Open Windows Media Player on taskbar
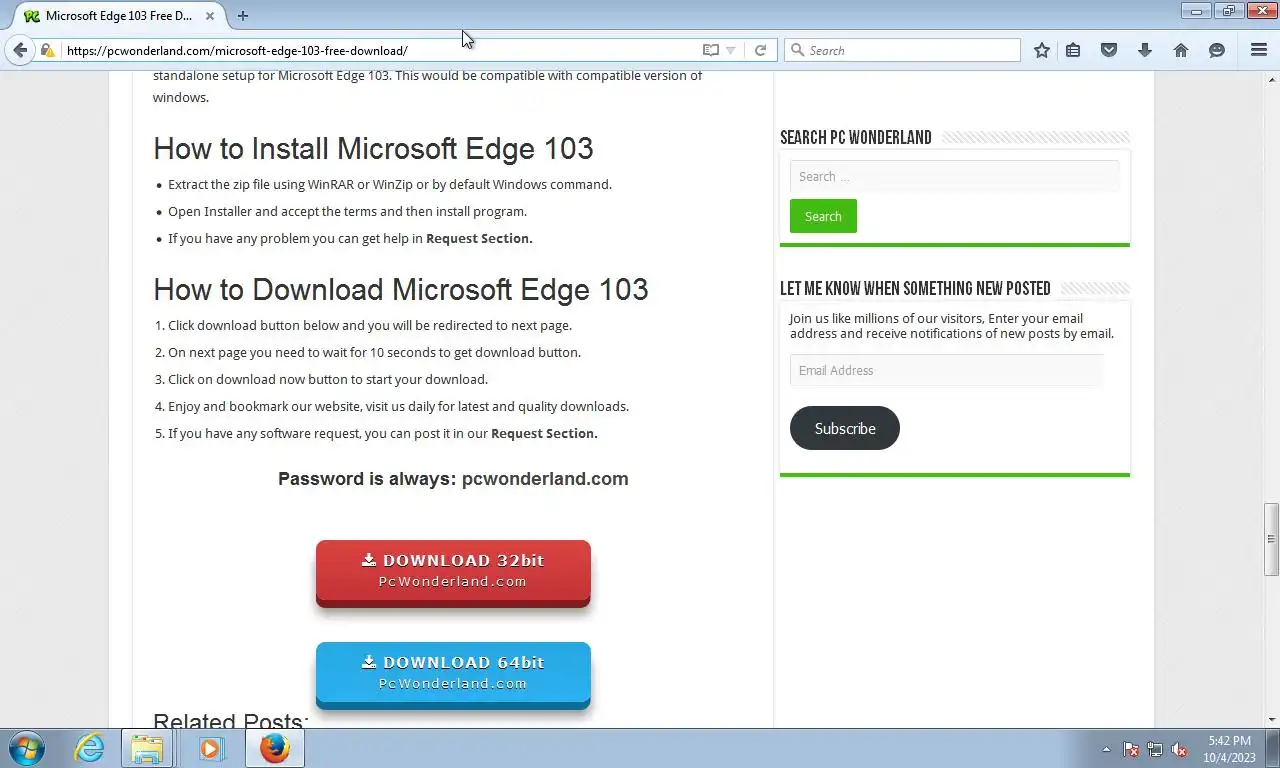Screen dimensions: 1280x768 pos(211,748)
